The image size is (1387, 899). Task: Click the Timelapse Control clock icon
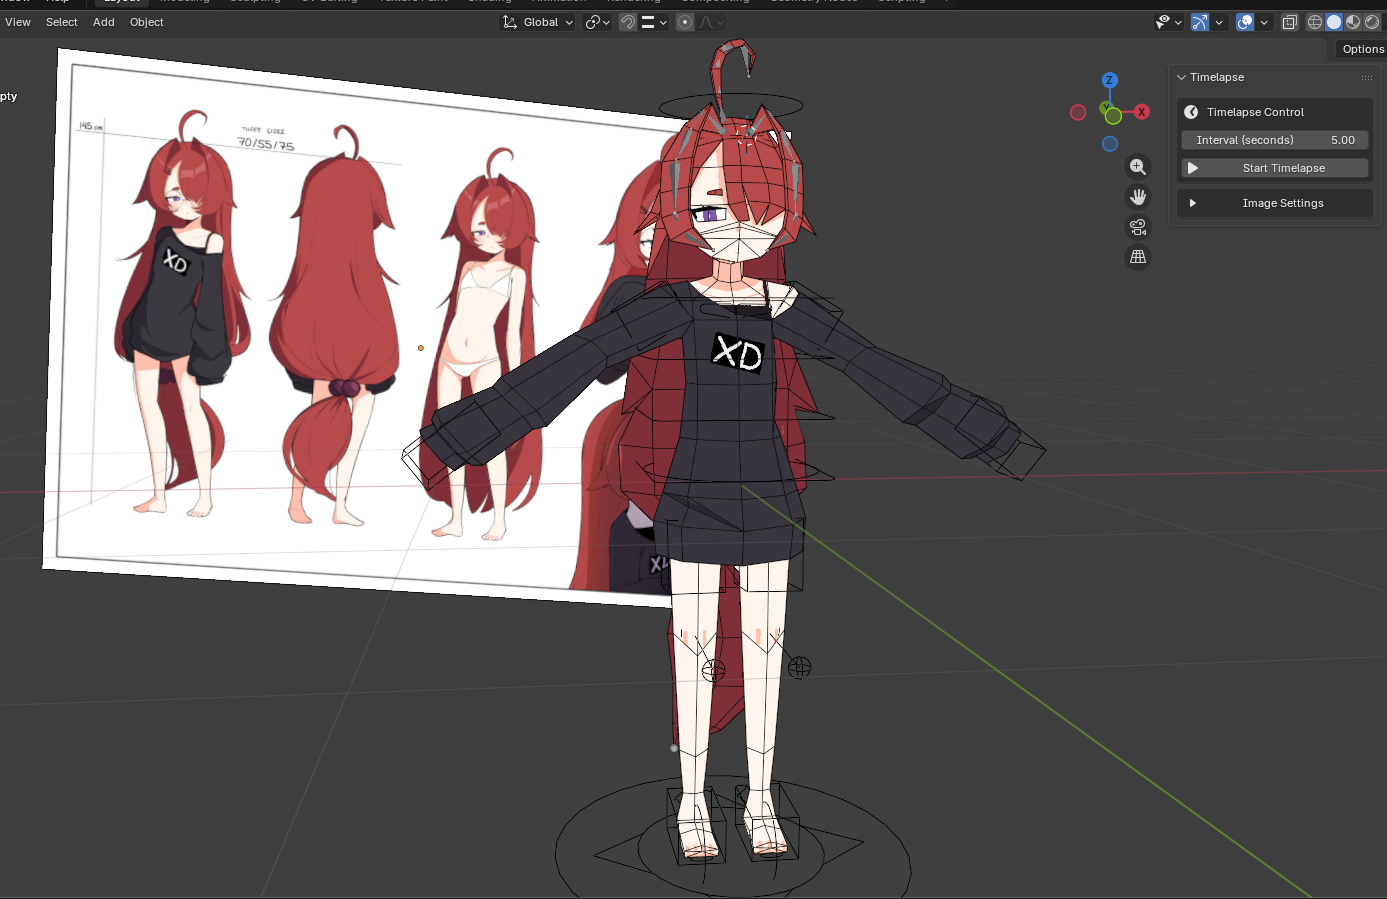pos(1191,112)
